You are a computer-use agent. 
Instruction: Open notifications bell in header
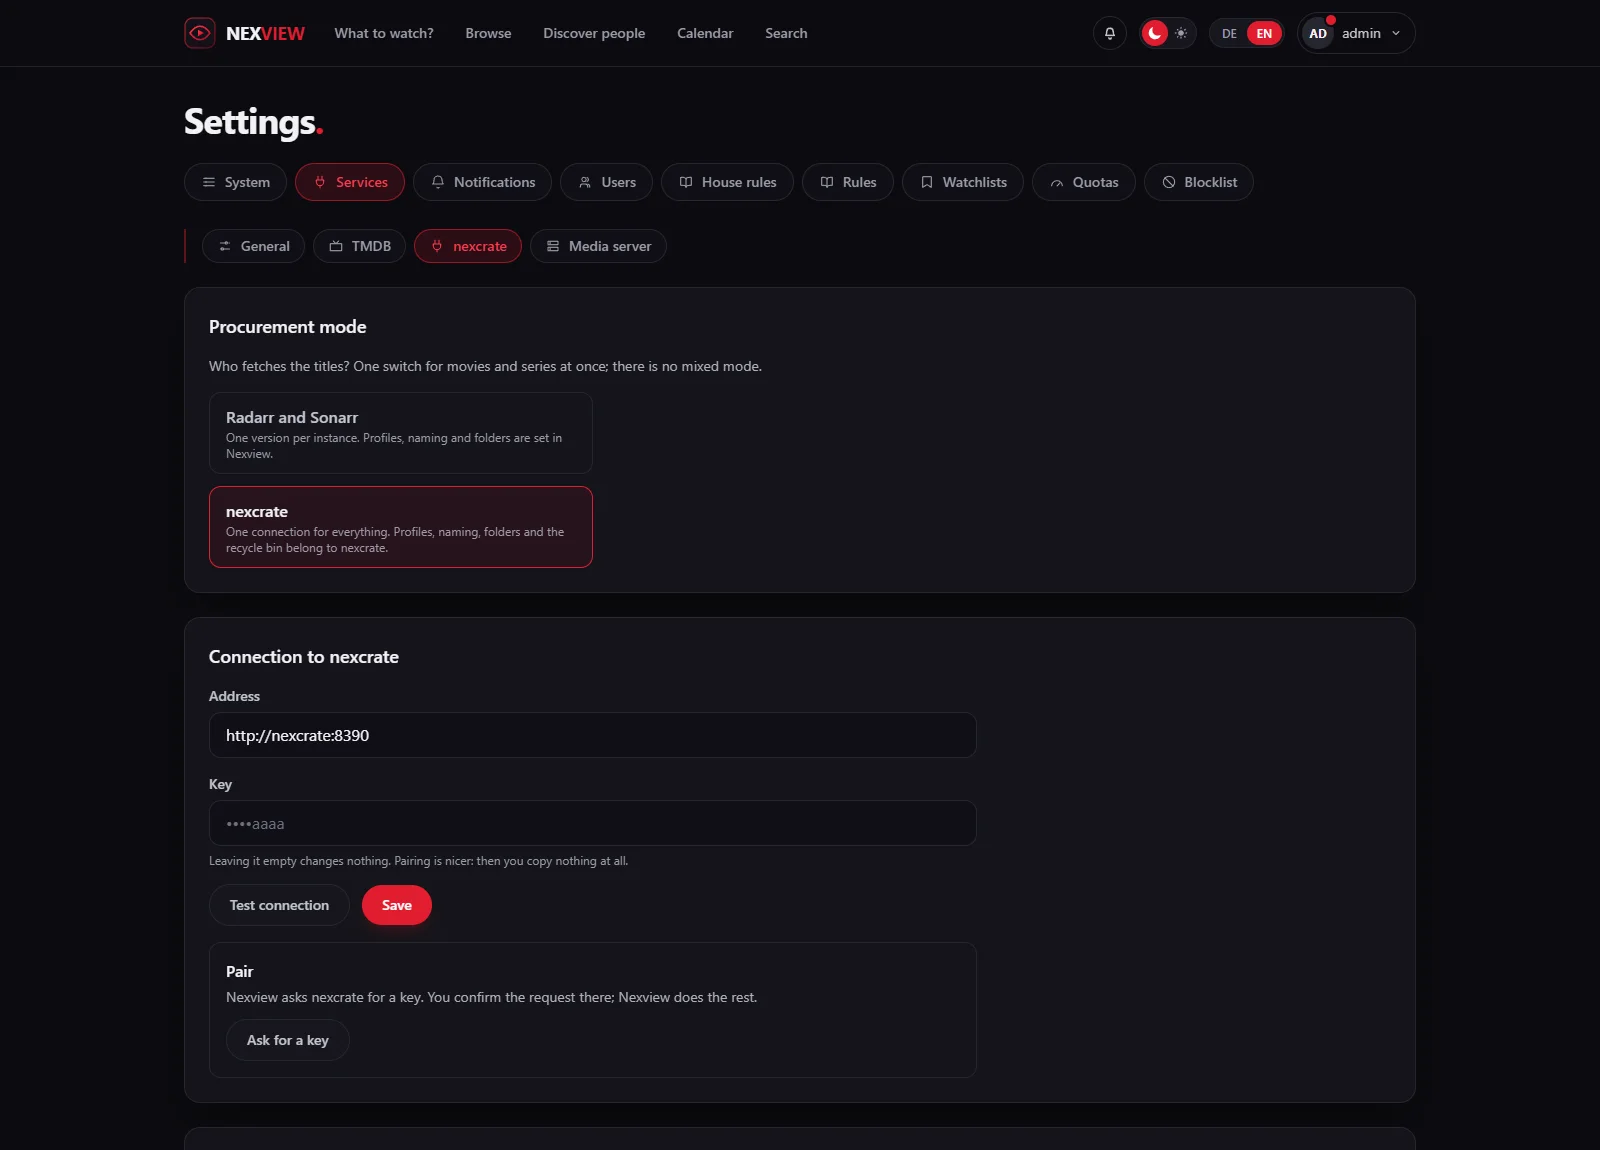[x=1110, y=33]
